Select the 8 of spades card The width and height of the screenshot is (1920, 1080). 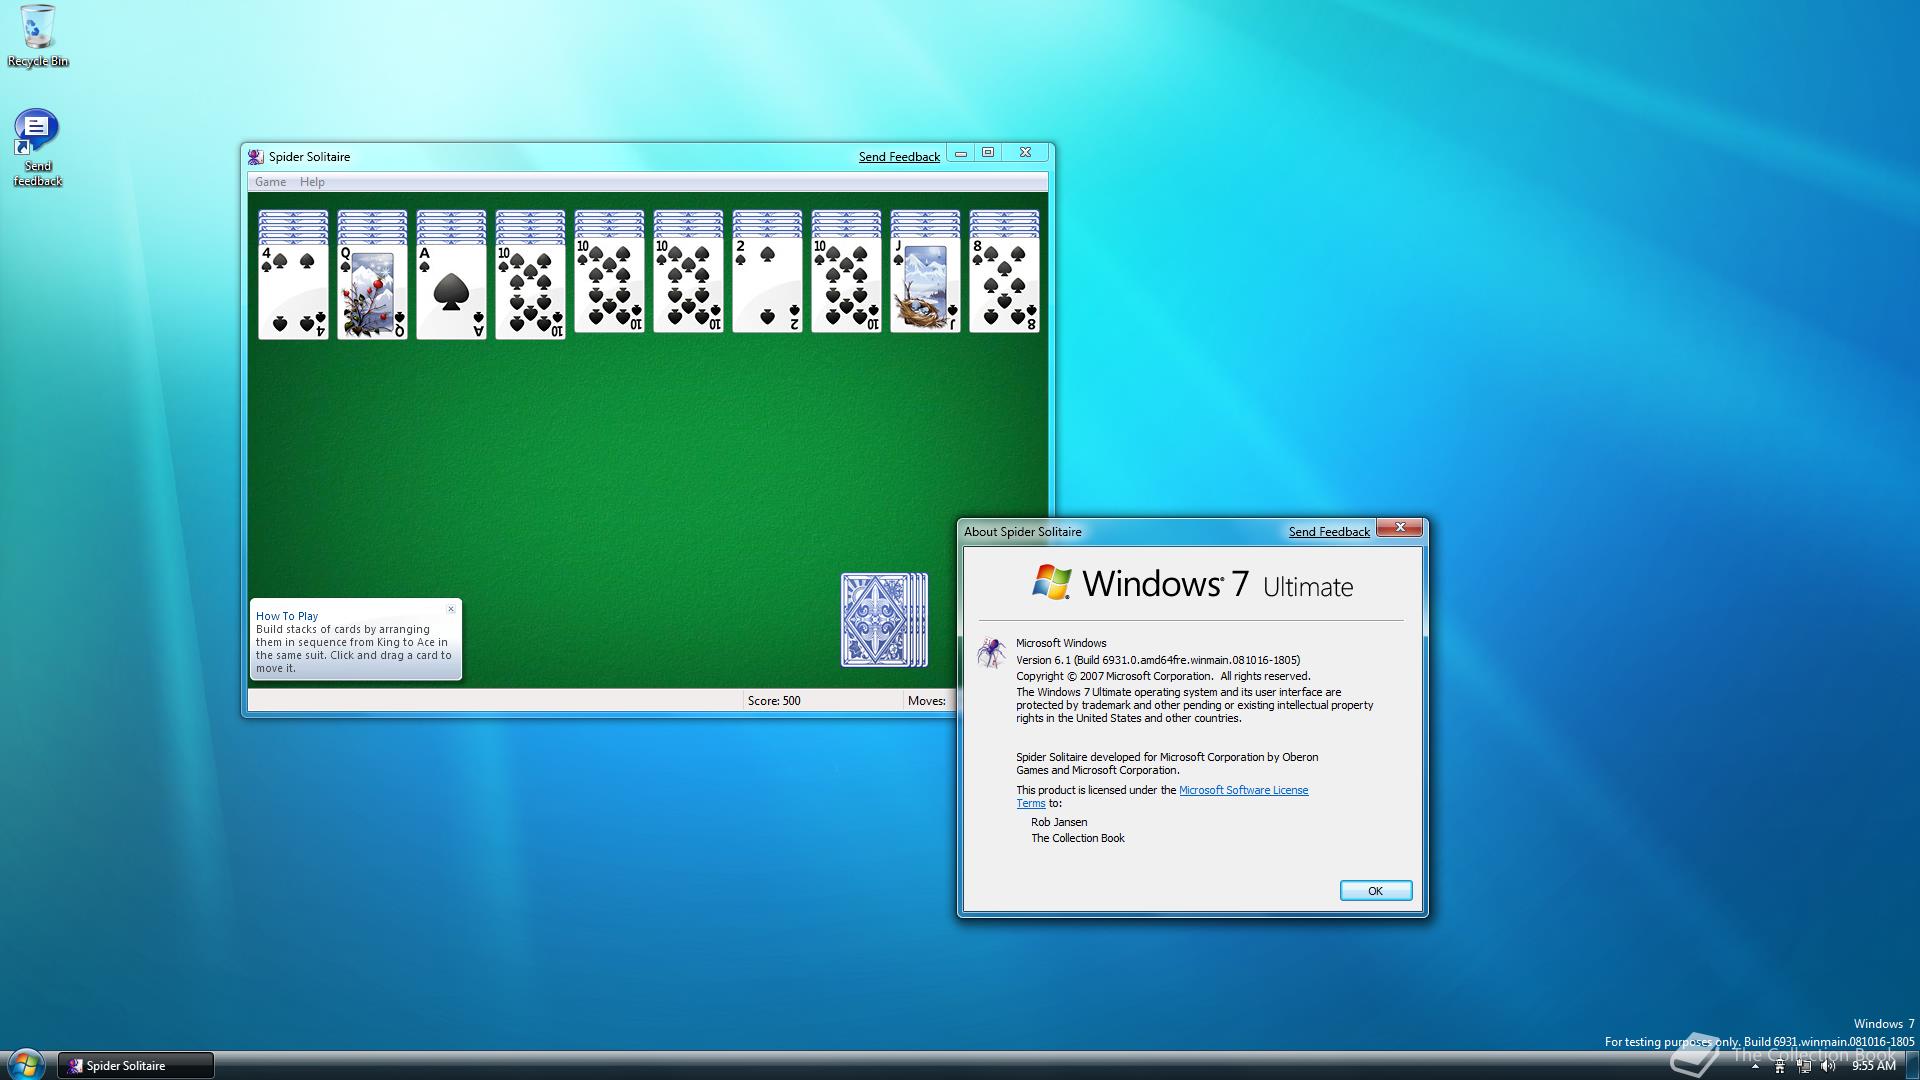click(1004, 284)
